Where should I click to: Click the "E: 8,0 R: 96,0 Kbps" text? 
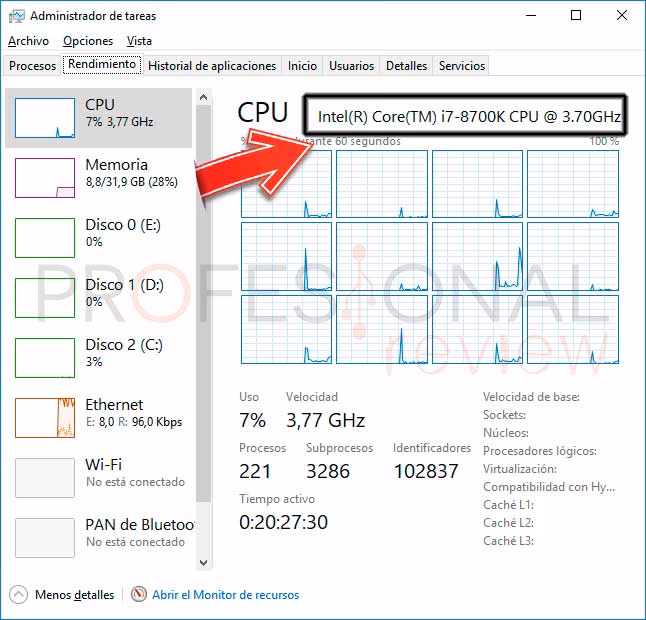[x=134, y=422]
